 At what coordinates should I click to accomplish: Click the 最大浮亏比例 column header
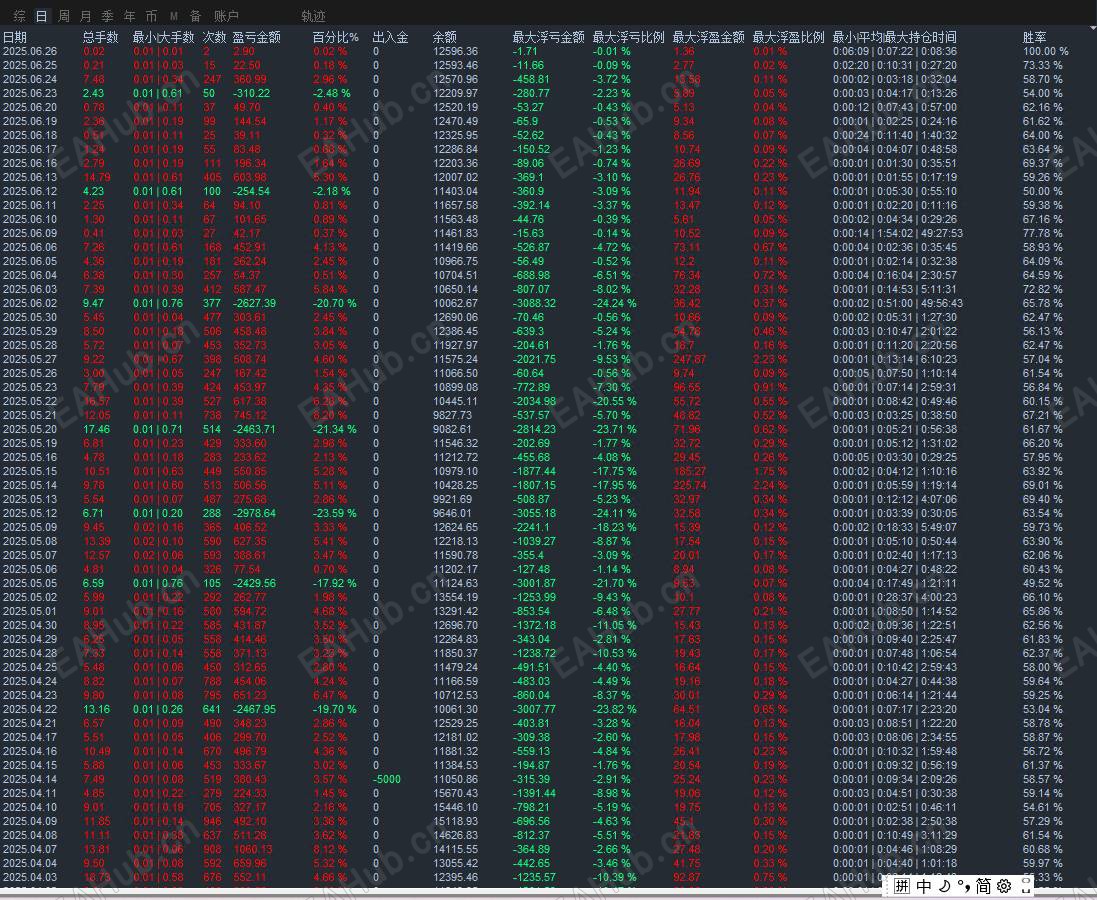tap(628, 37)
